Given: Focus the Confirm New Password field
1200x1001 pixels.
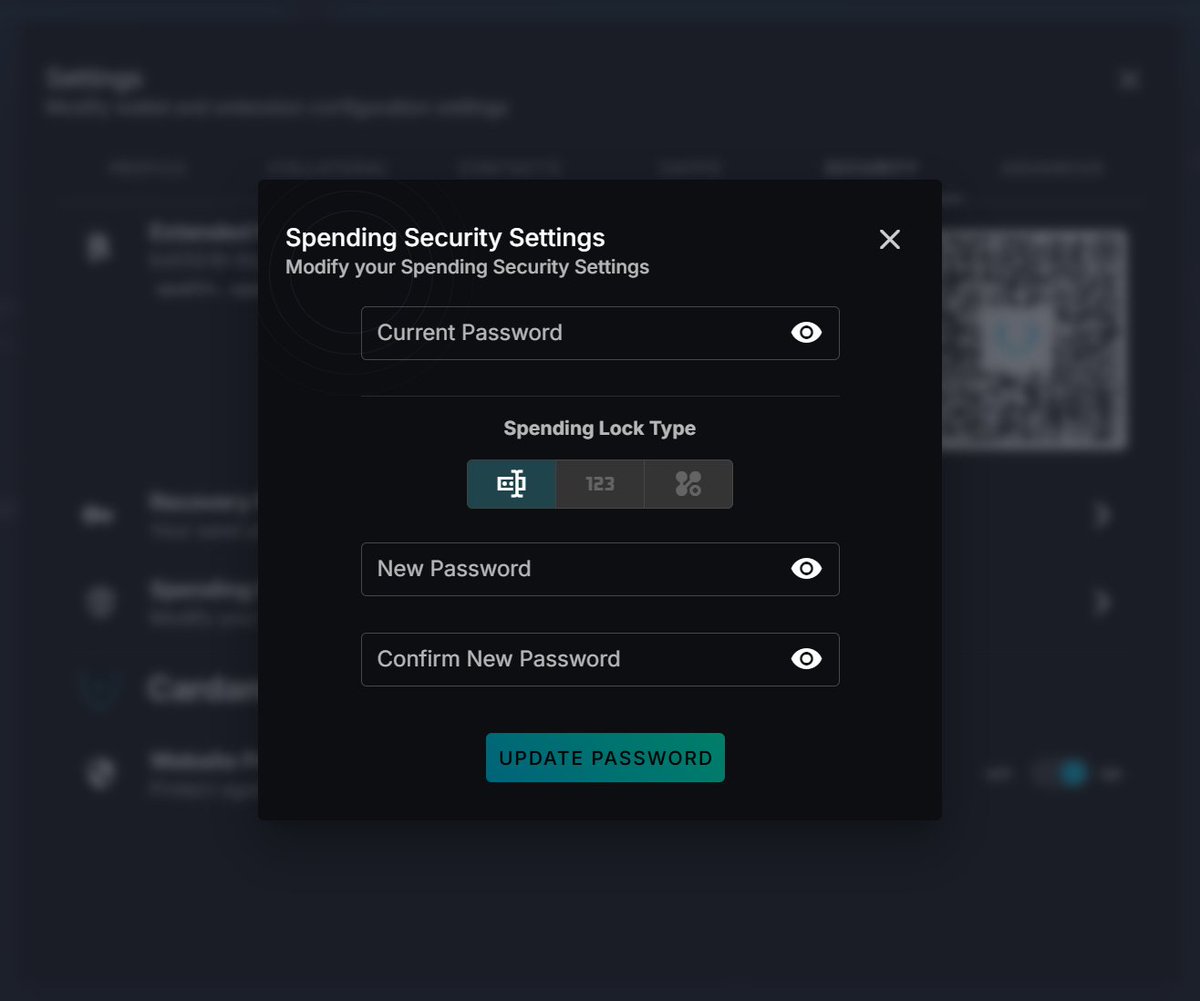Looking at the screenshot, I should (x=600, y=659).
